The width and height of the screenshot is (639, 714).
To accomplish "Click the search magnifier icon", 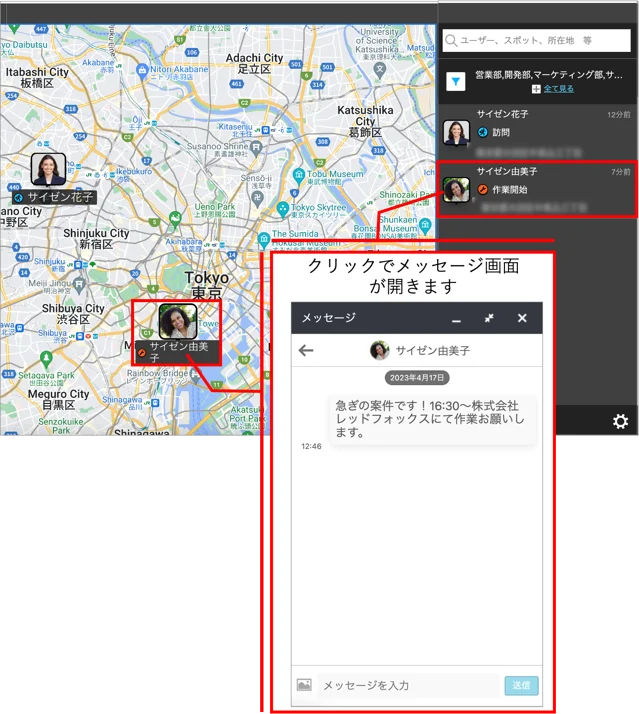I will point(451,41).
